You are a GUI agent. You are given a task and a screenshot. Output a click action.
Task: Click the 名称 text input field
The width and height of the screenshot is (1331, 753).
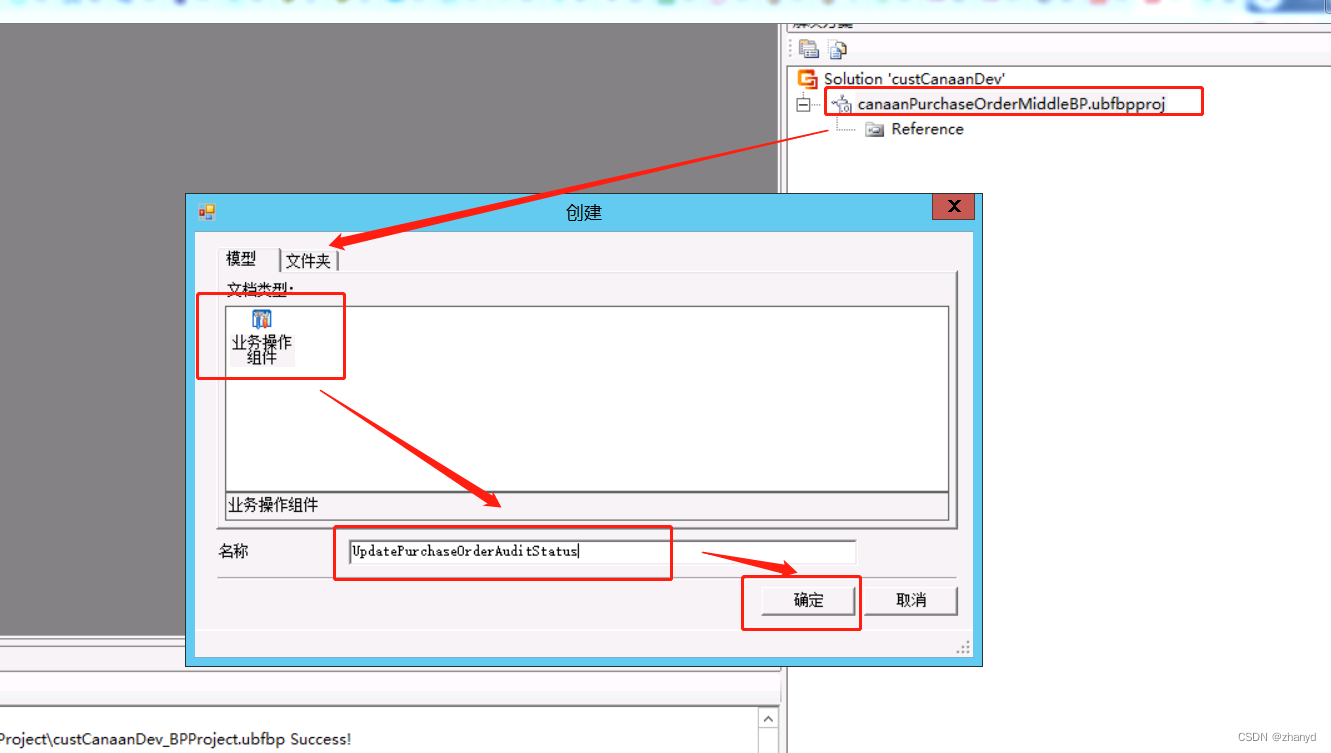pos(603,551)
